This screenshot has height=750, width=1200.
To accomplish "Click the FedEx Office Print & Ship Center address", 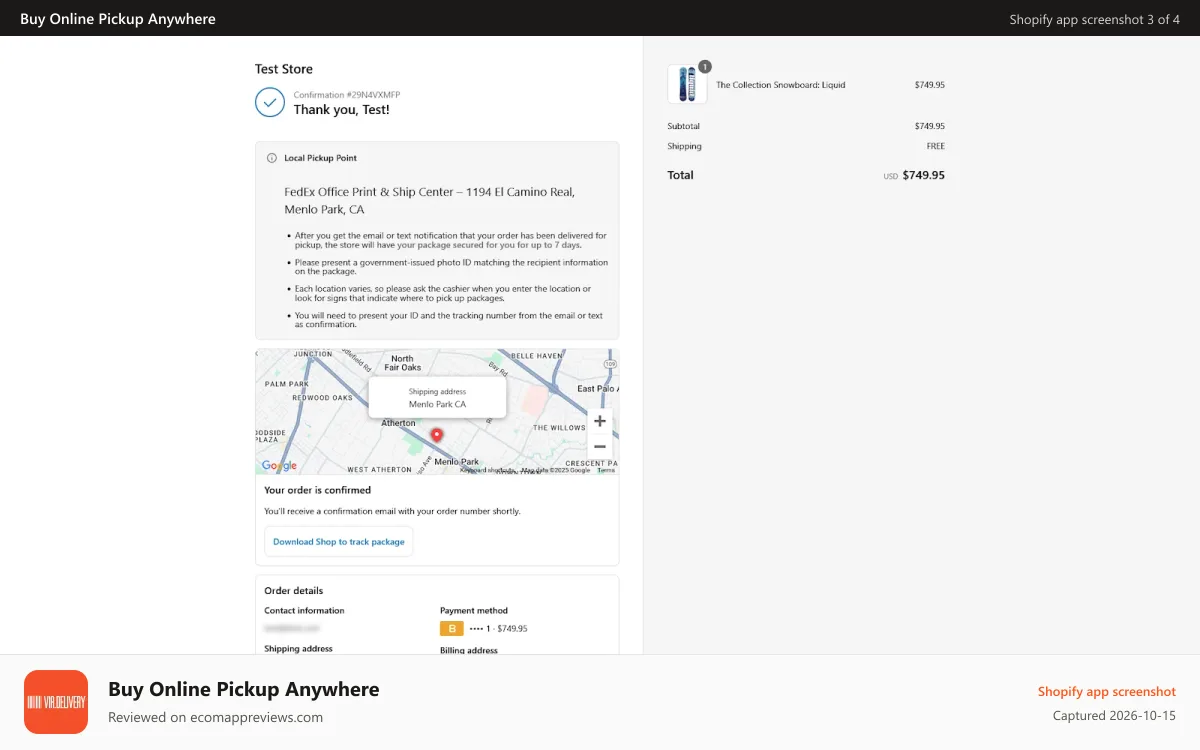I will pos(430,201).
